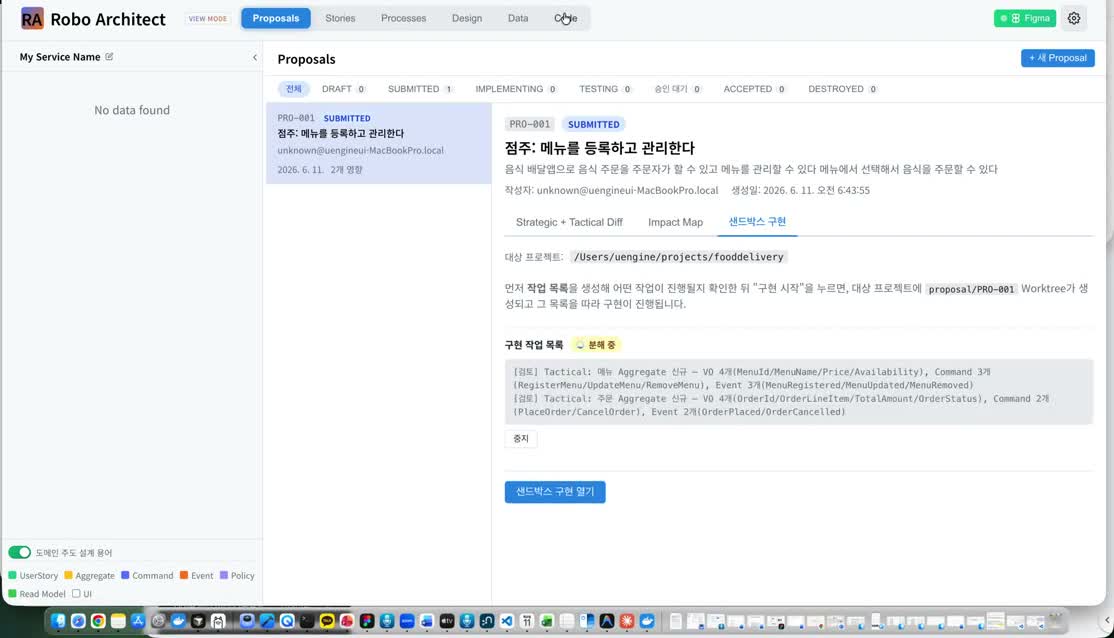
Task: Click the PRO-001 badge in detail header
Action: click(x=529, y=124)
